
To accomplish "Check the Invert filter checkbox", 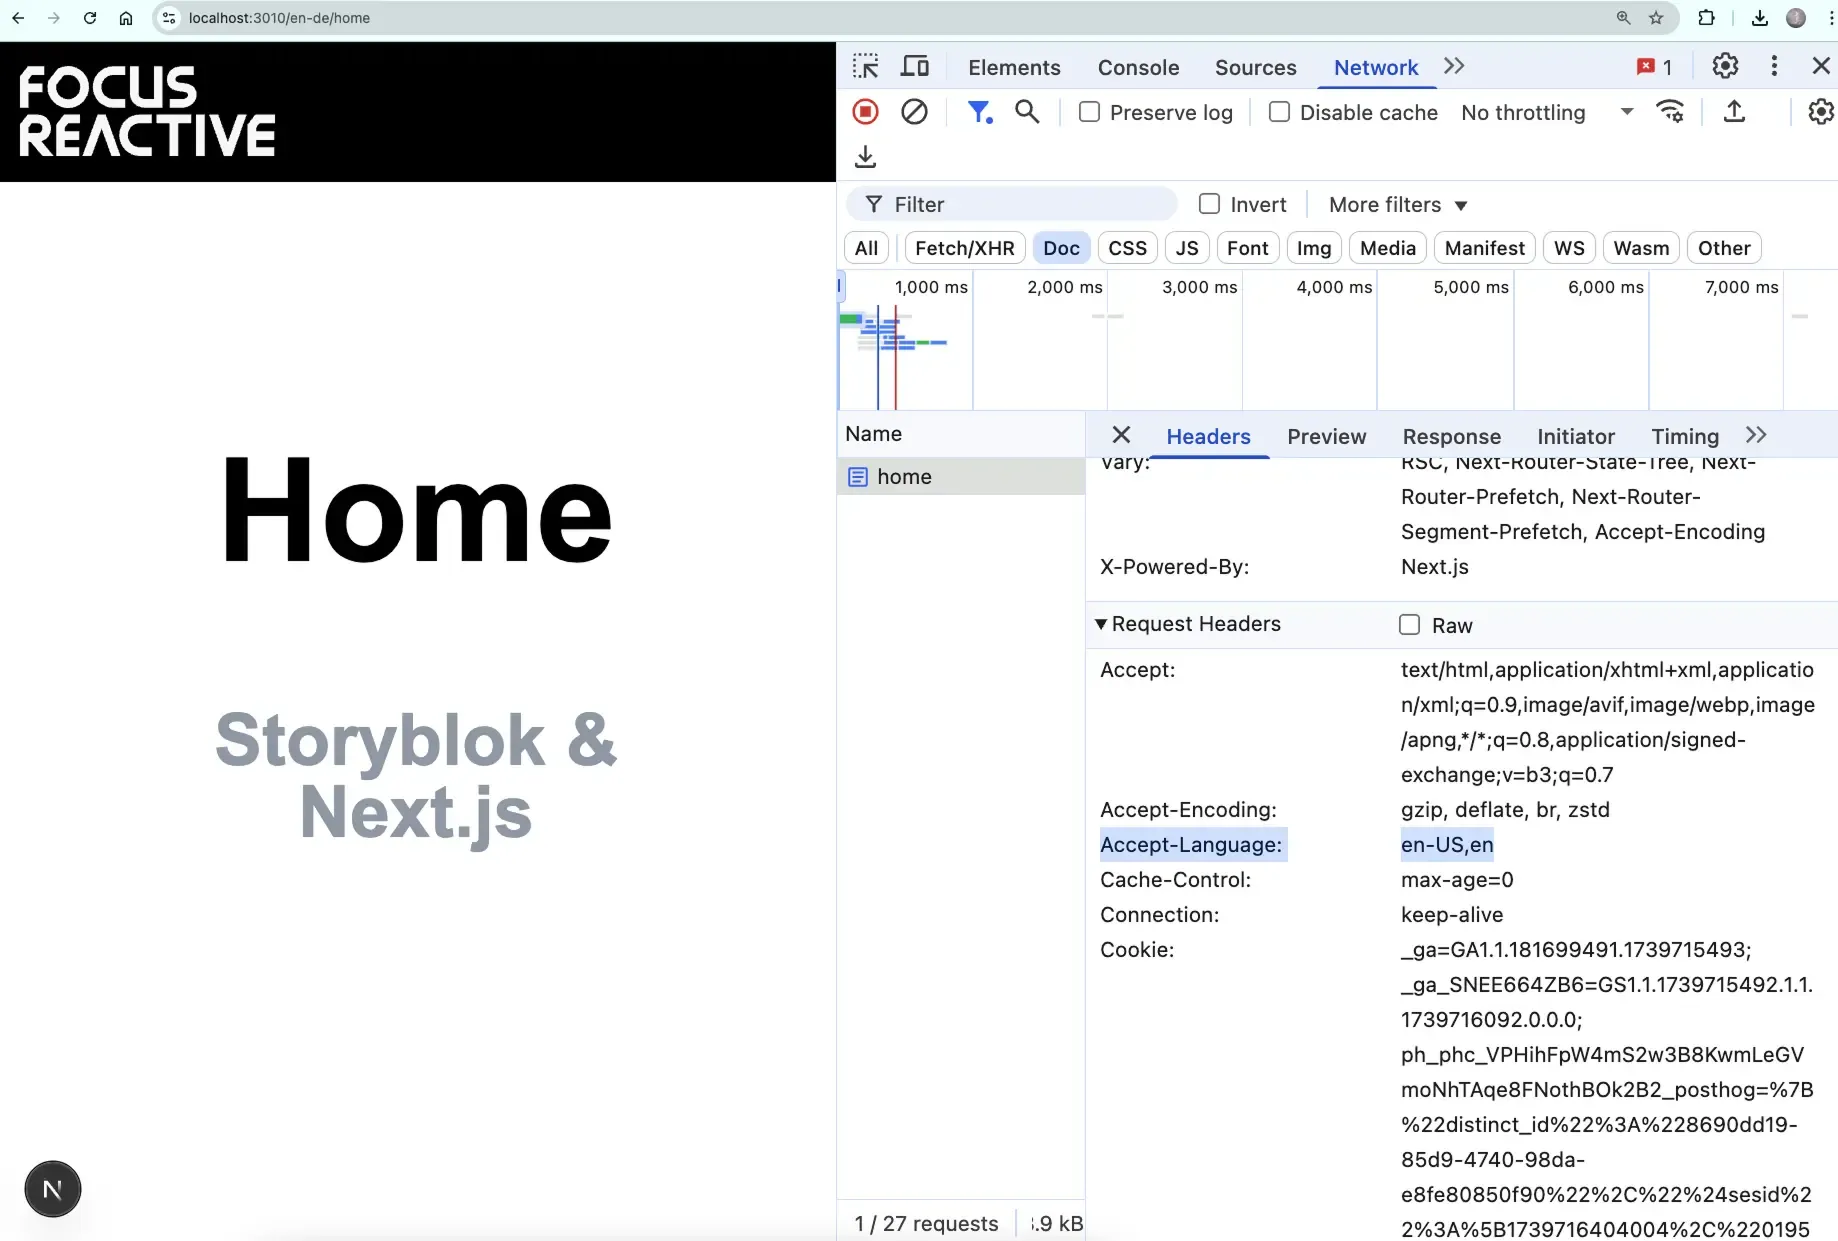I will [x=1209, y=204].
